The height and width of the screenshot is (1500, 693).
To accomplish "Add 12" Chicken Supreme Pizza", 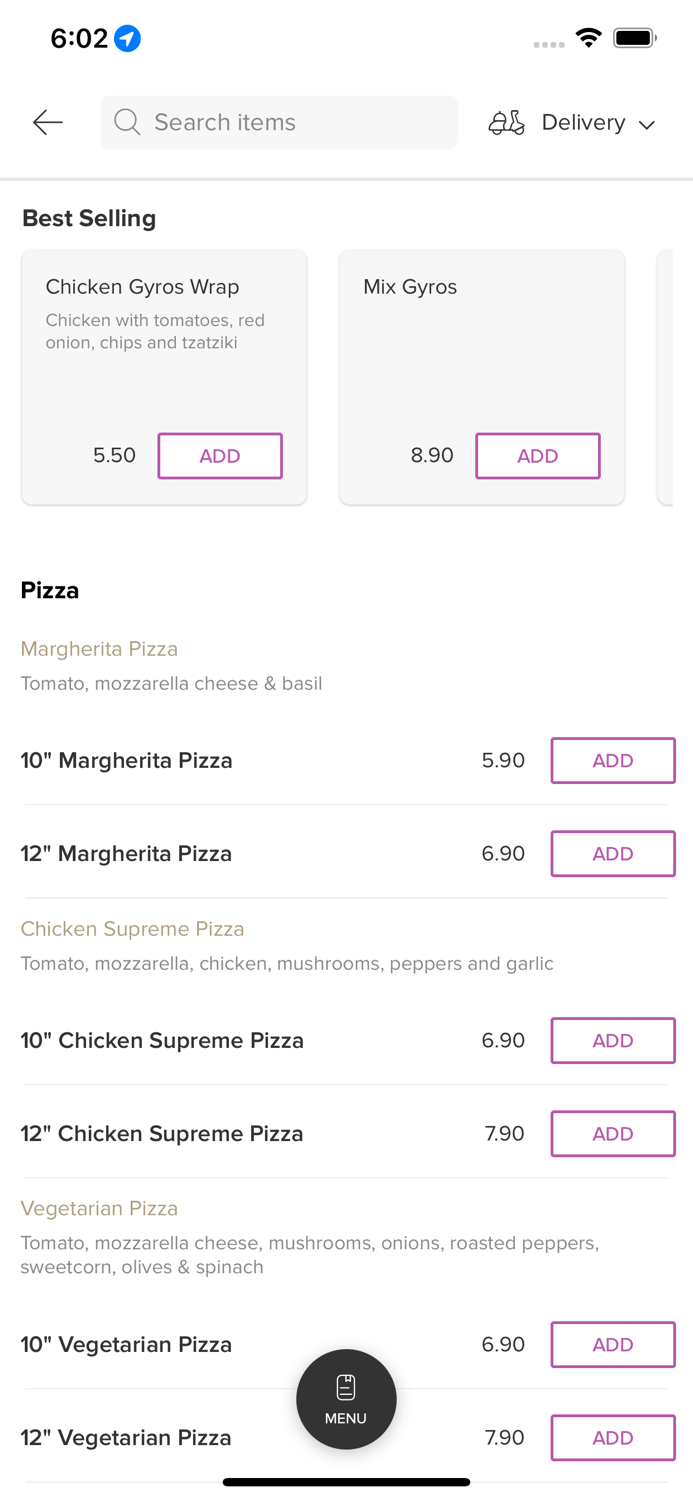I will [x=612, y=1134].
